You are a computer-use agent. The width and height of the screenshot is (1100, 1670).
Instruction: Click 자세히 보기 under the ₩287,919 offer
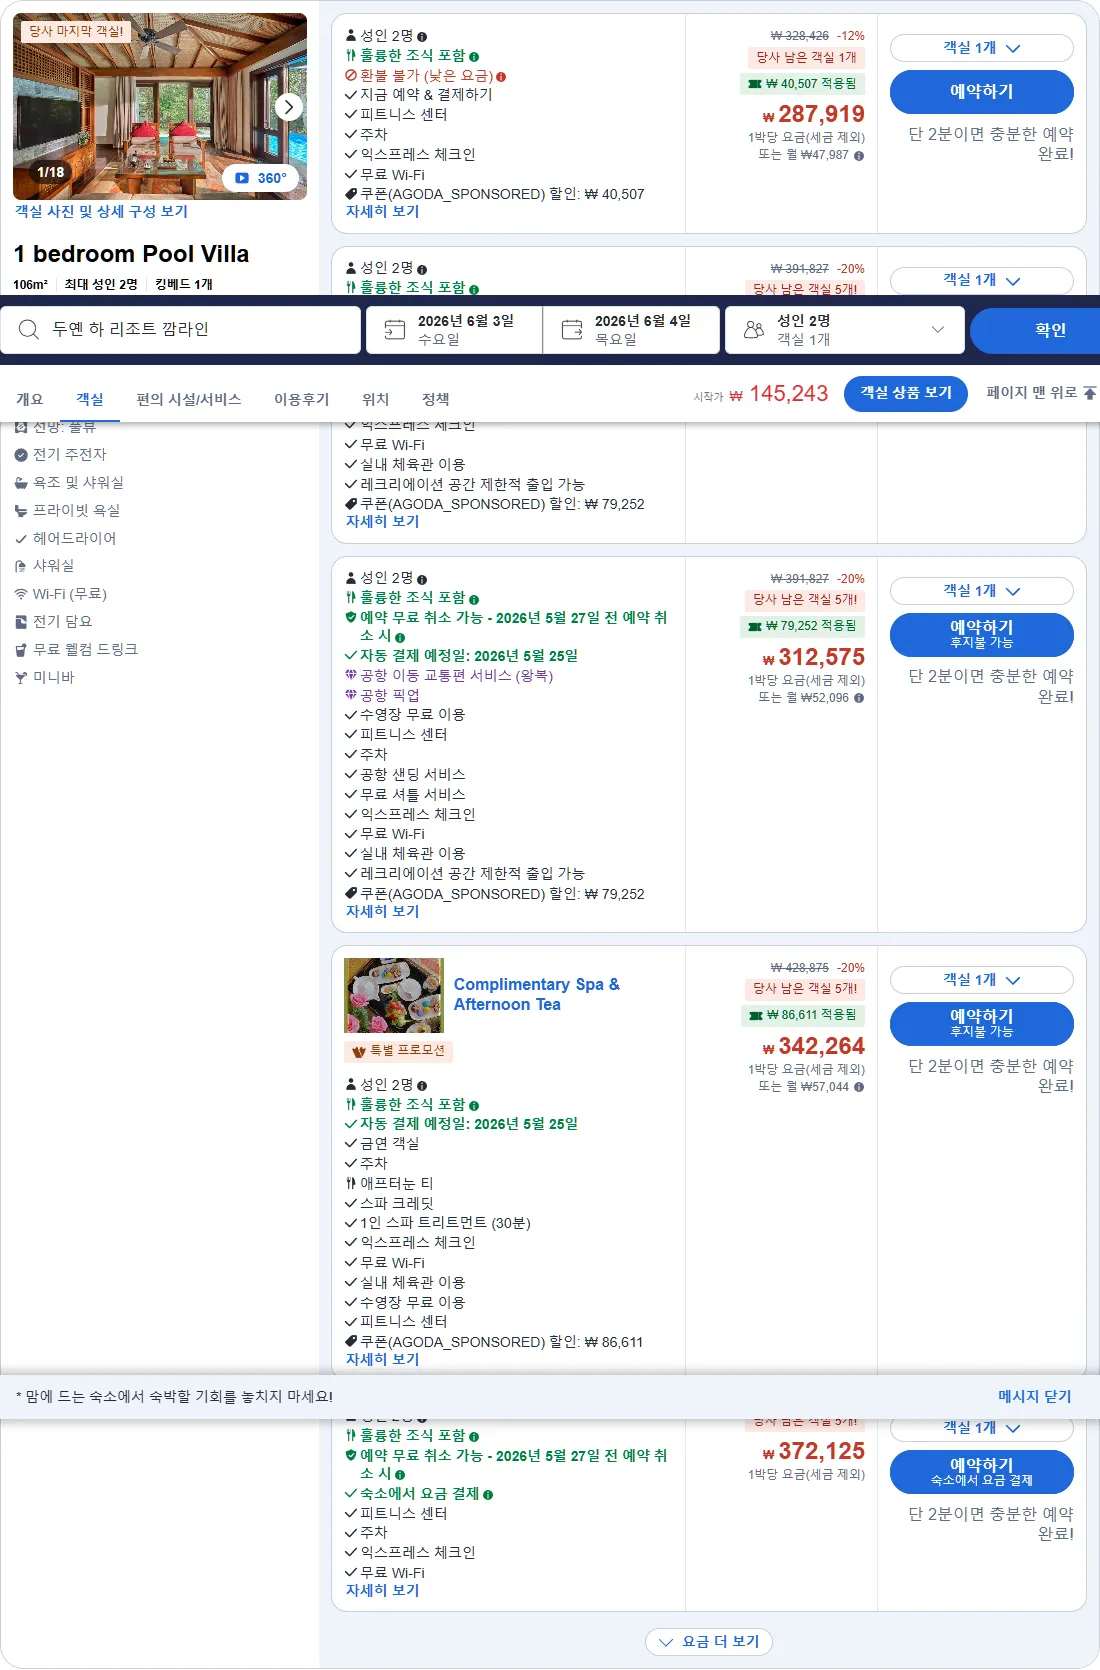(x=382, y=212)
